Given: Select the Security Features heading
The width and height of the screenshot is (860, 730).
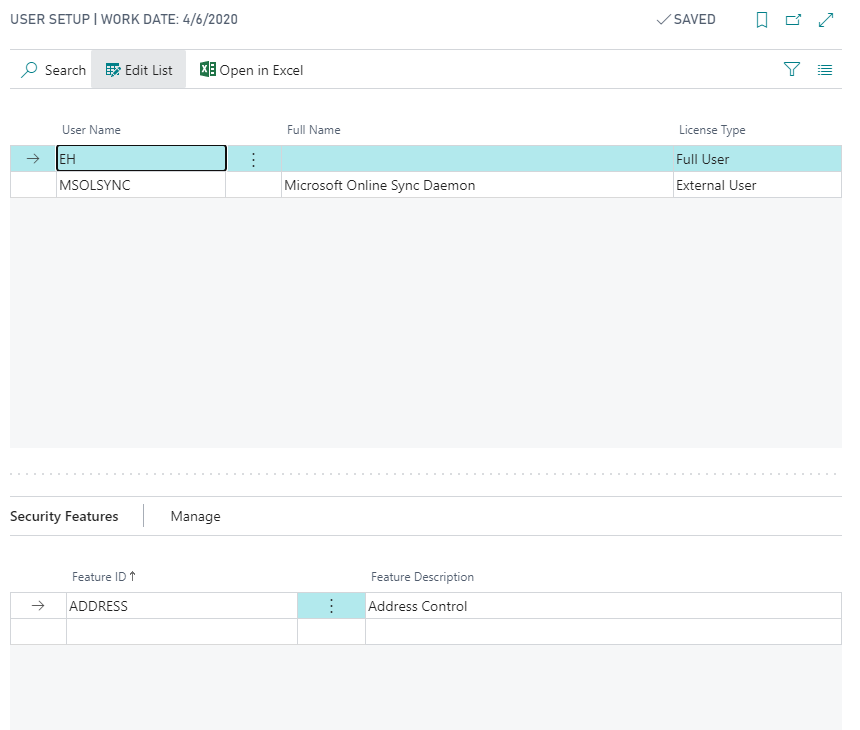Looking at the screenshot, I should (x=64, y=516).
